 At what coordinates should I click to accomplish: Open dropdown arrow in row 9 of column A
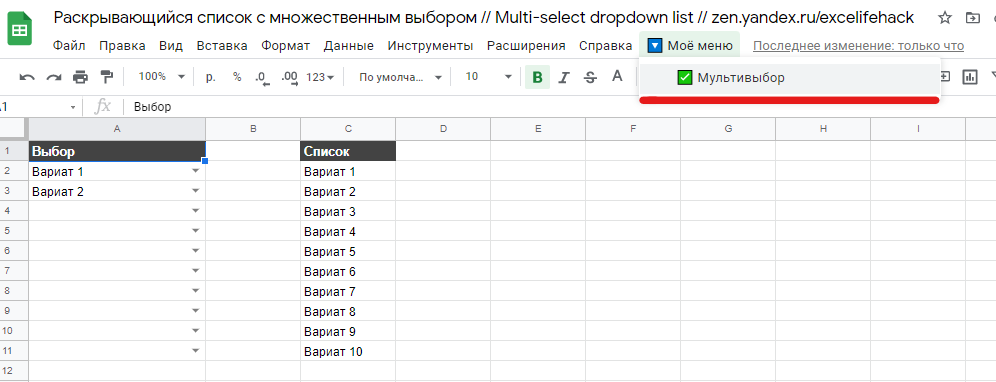click(x=195, y=311)
